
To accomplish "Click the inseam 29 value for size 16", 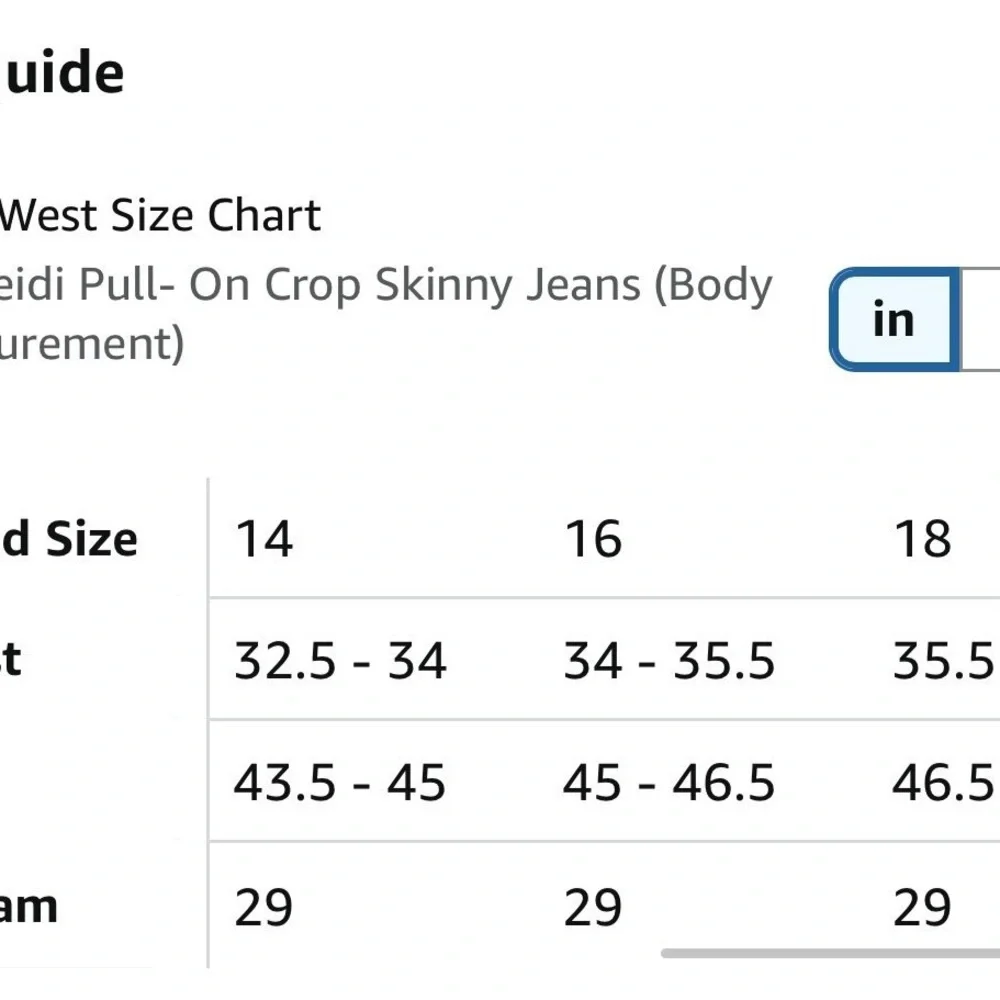I will point(593,908).
